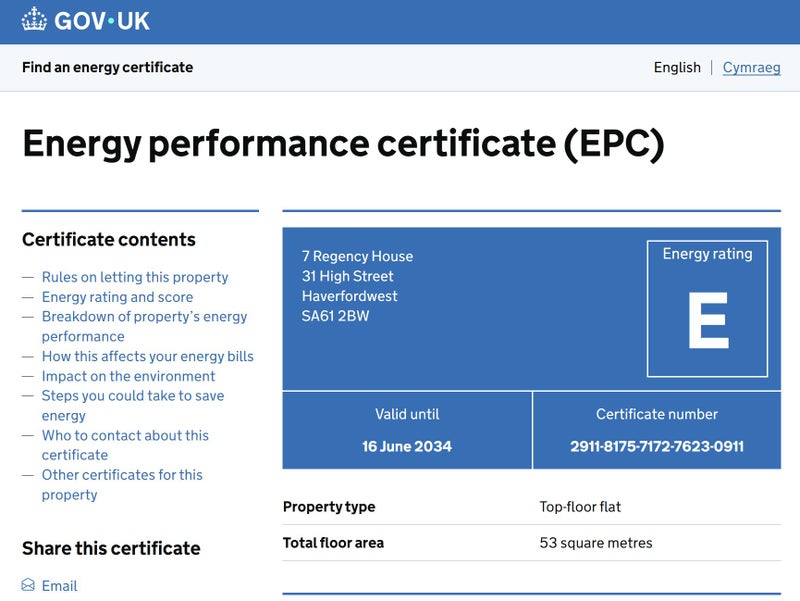Select the English language option

coord(677,67)
